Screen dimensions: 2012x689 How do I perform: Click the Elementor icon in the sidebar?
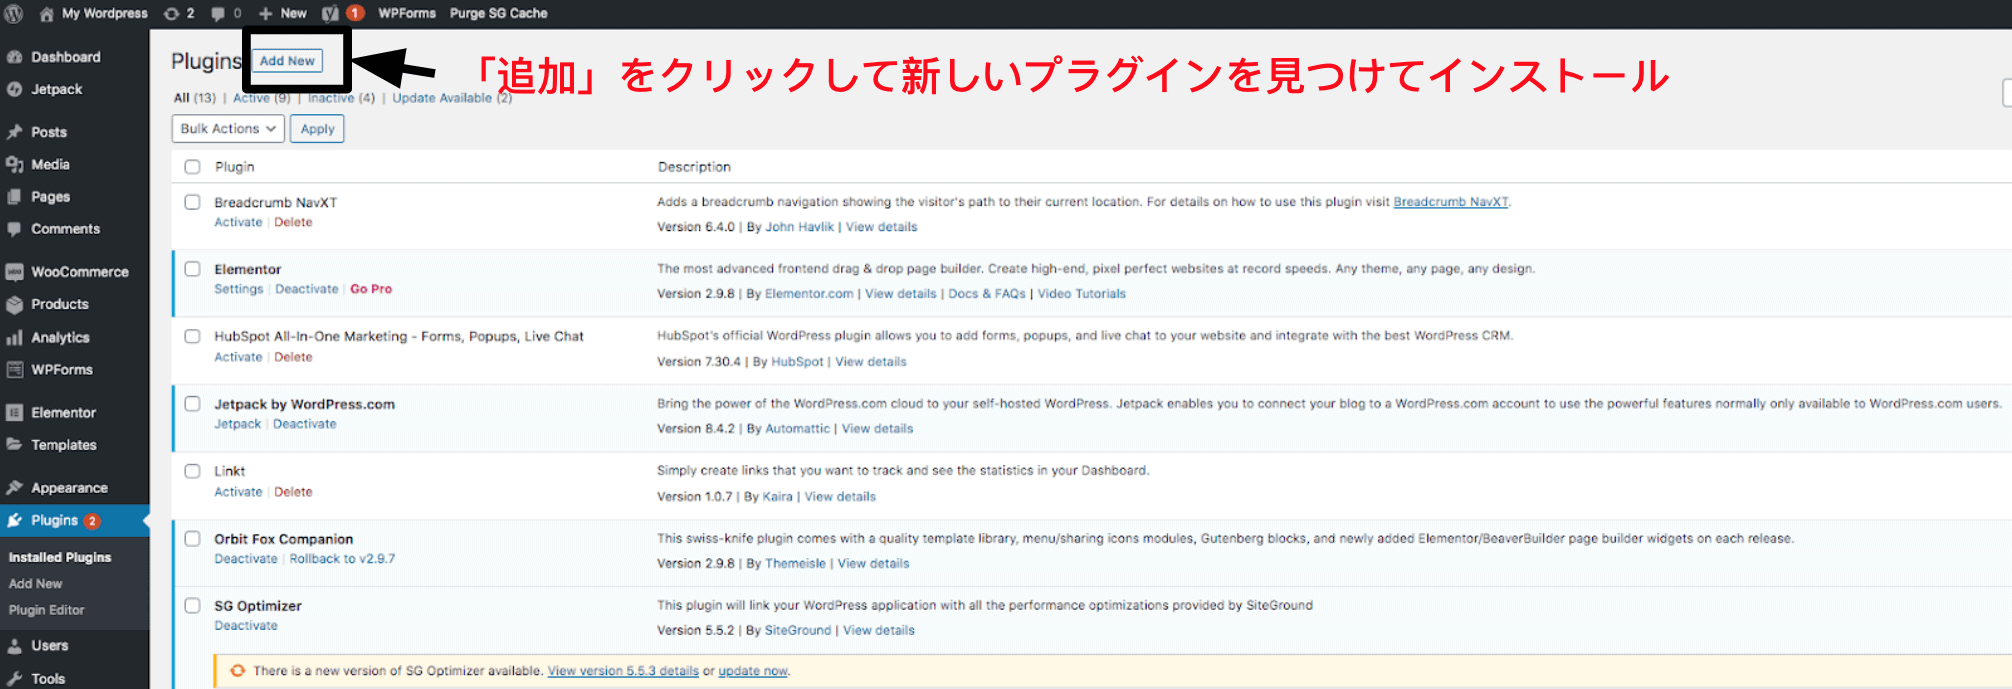coord(14,412)
